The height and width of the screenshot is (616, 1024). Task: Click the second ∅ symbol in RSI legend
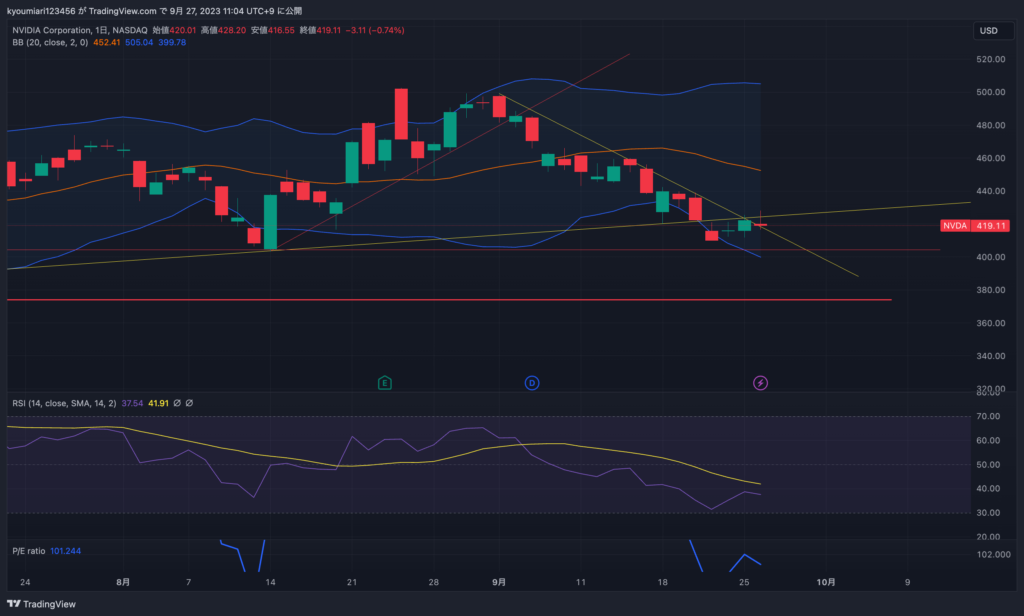click(x=189, y=403)
